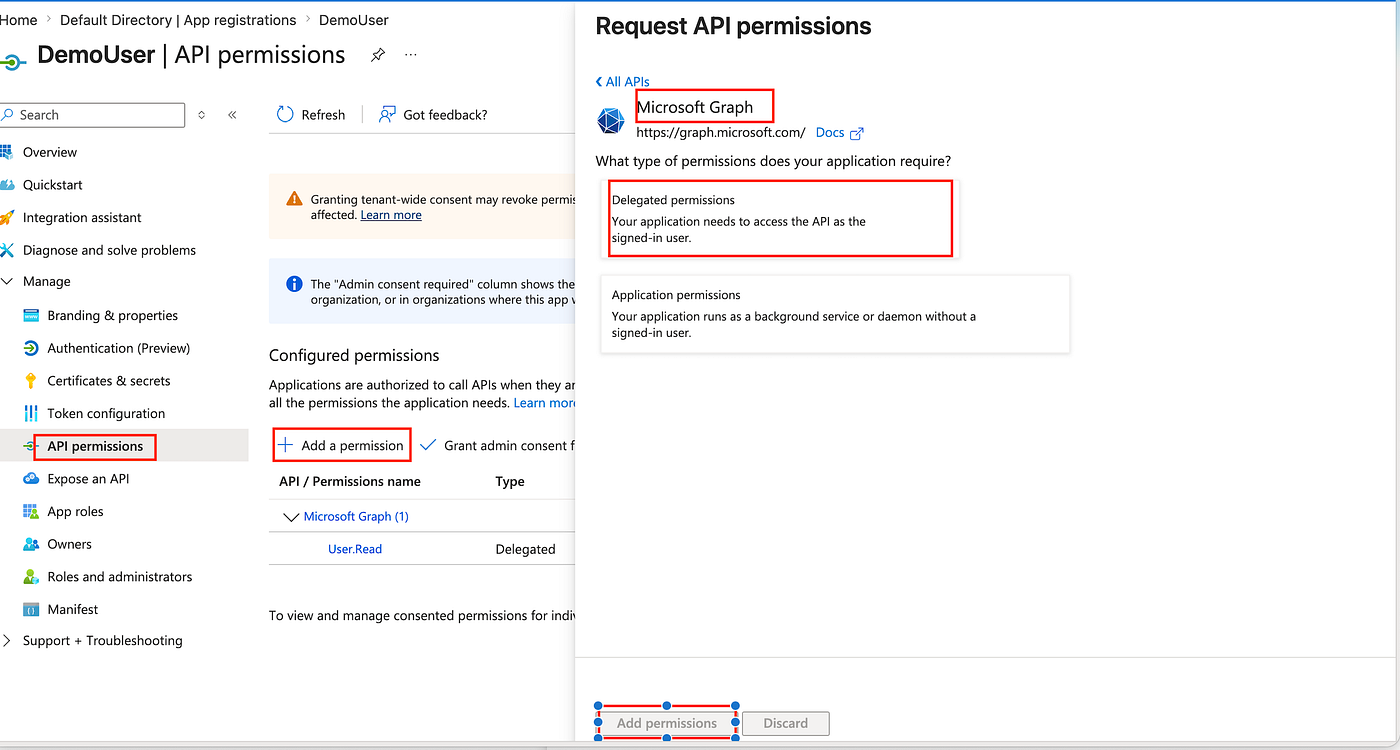The width and height of the screenshot is (1400, 750).
Task: Select Application permissions card
Action: point(835,314)
